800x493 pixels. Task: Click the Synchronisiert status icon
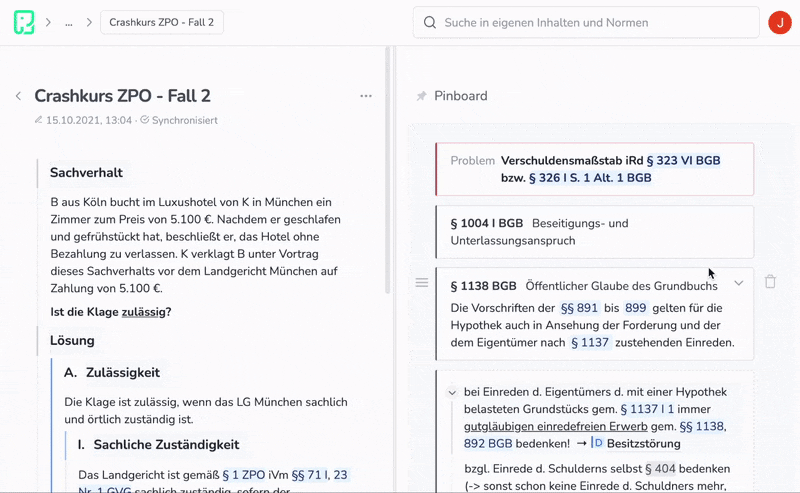click(144, 120)
